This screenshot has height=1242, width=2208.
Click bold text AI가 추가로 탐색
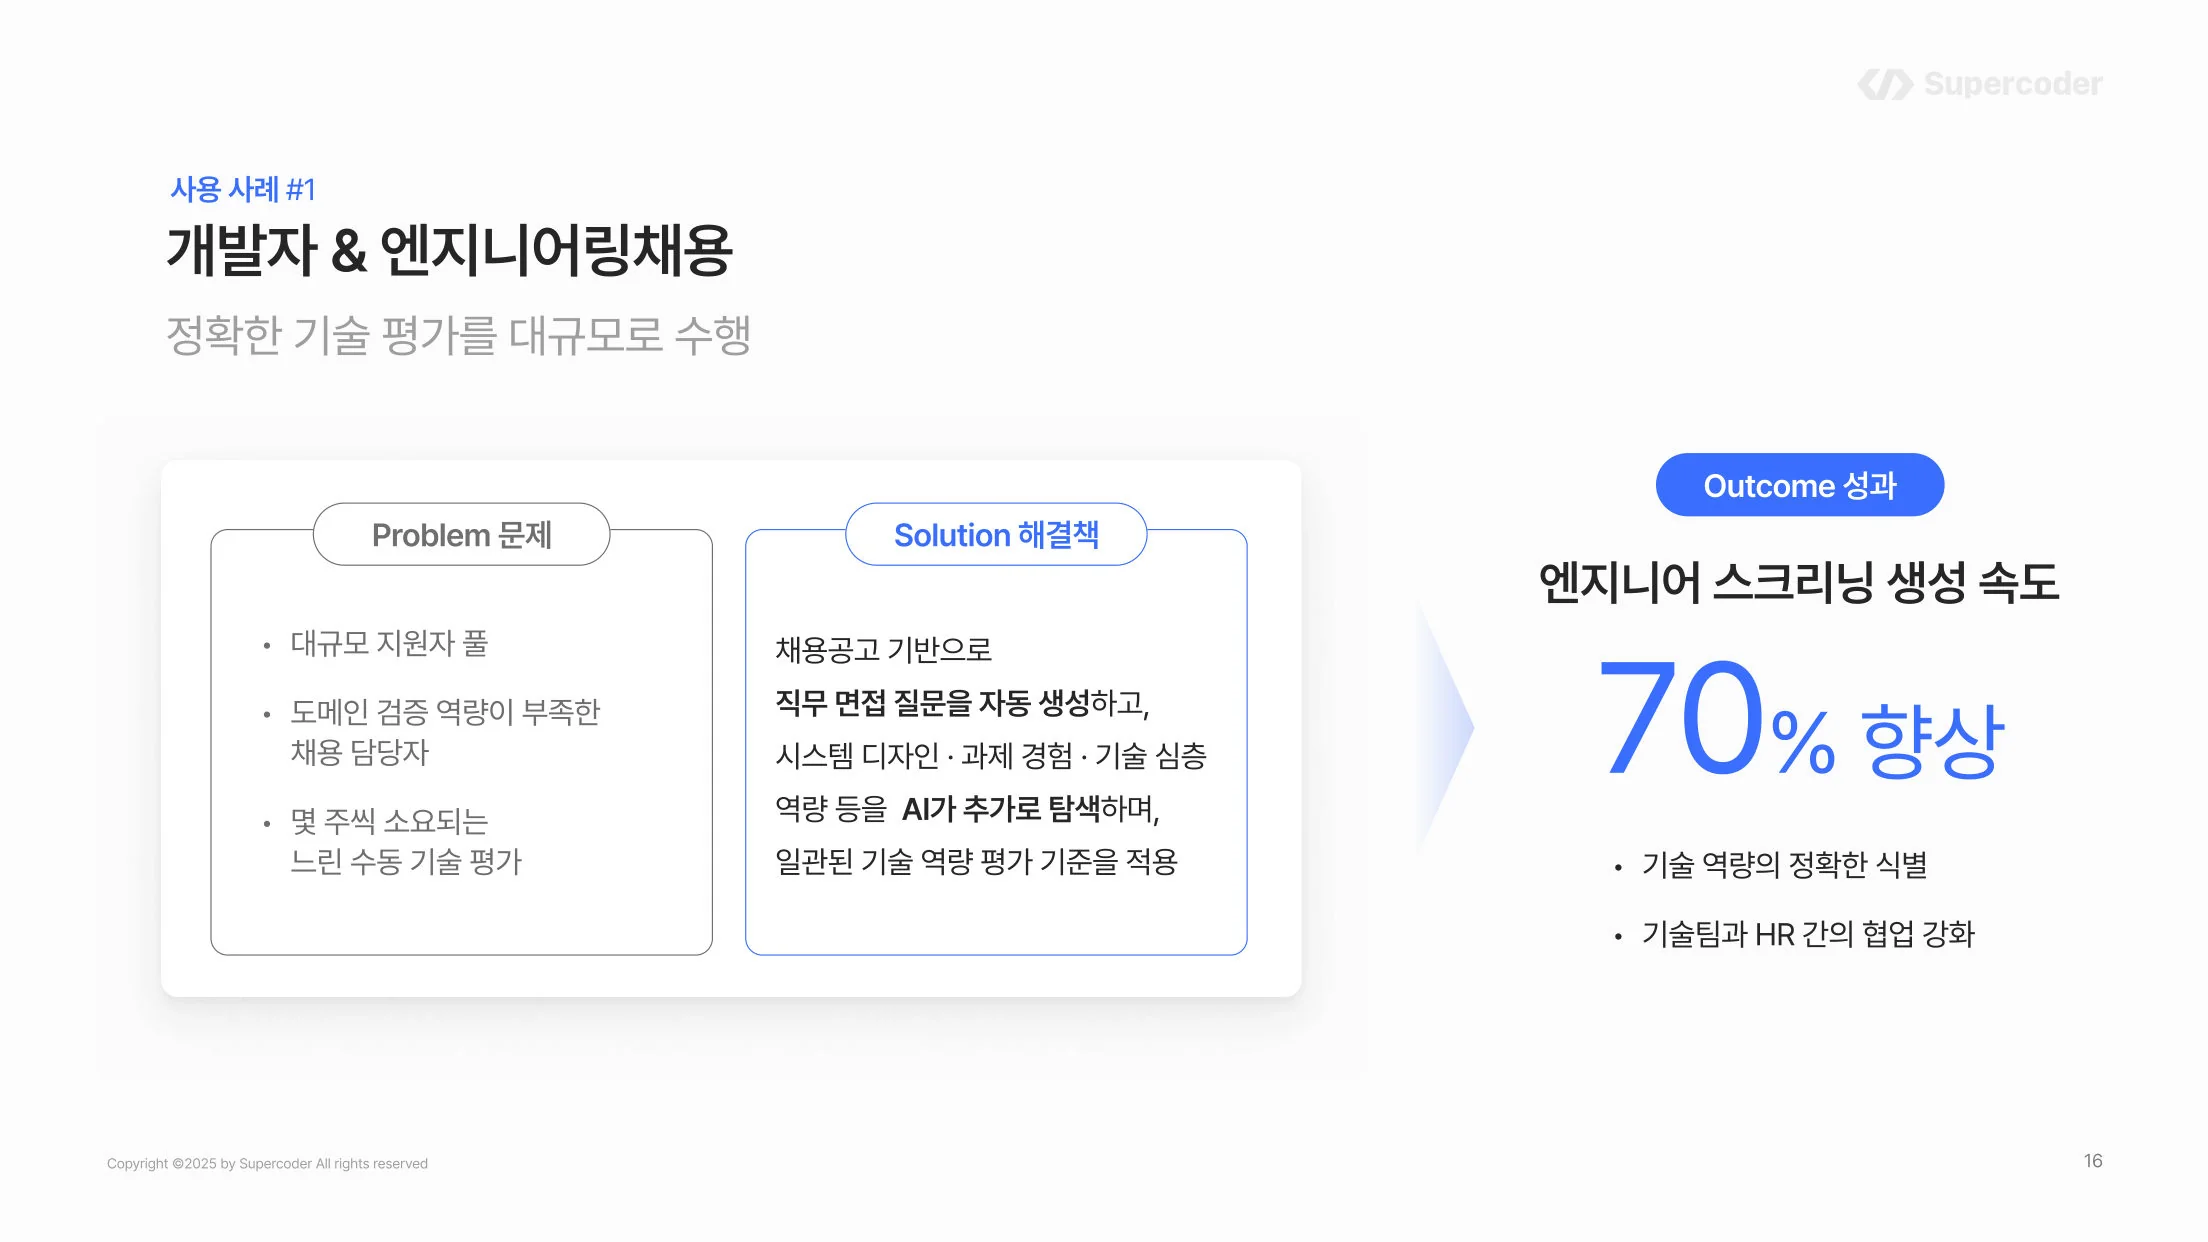[1001, 808]
